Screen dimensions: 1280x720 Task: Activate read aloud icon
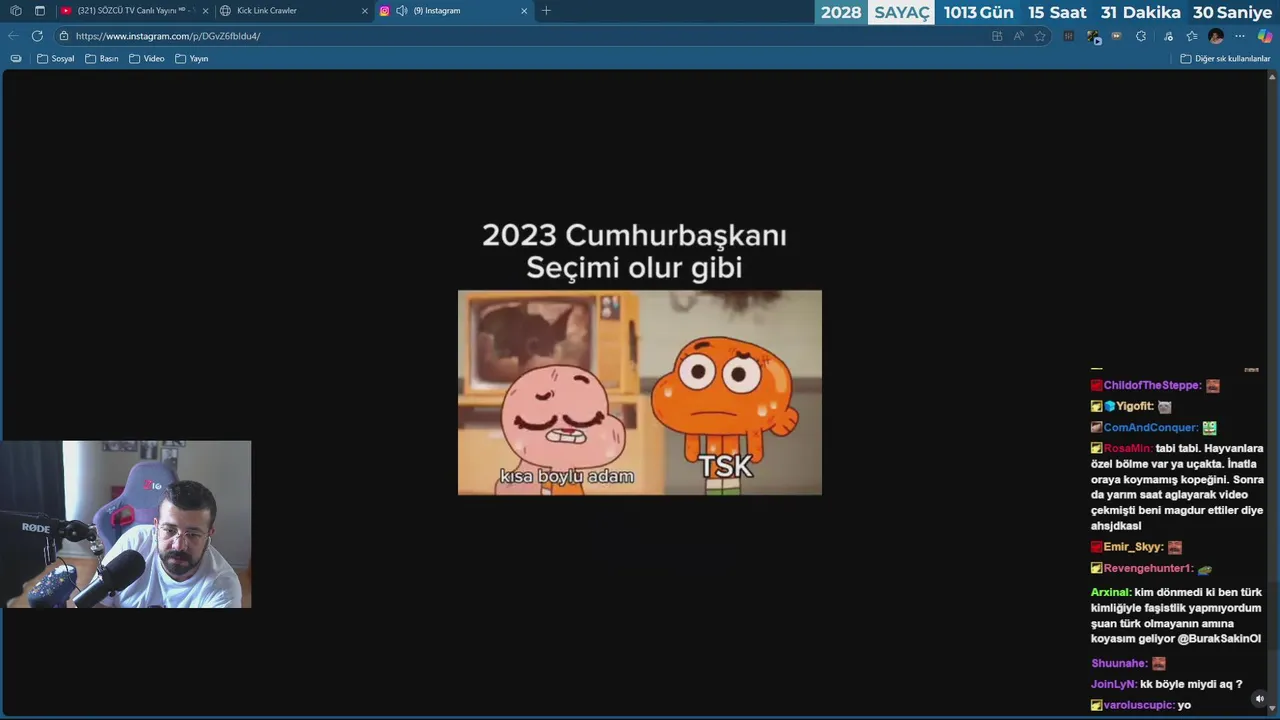click(x=1019, y=36)
